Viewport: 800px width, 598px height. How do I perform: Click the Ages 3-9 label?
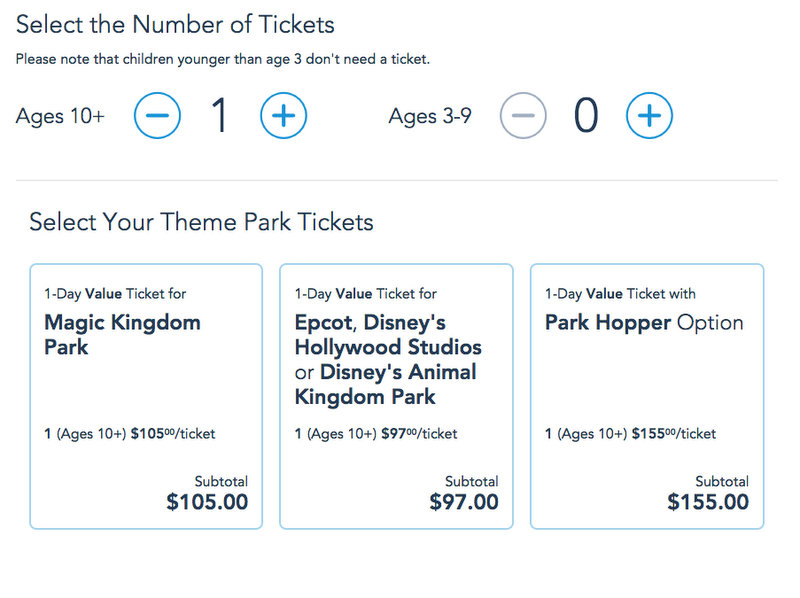point(430,116)
